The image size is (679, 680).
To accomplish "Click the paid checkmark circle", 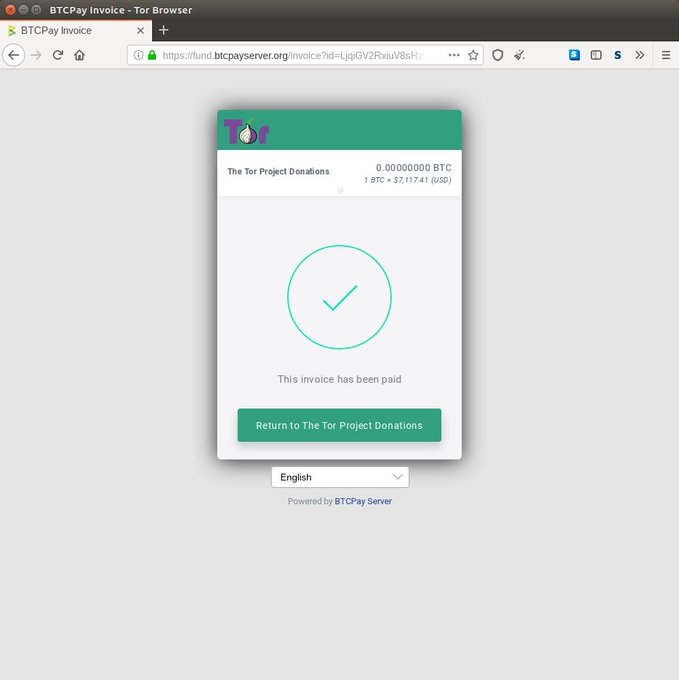I will tap(339, 297).
